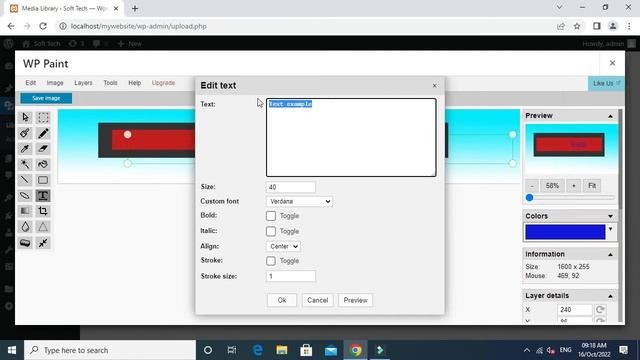Select the Pencil tool

click(43, 133)
